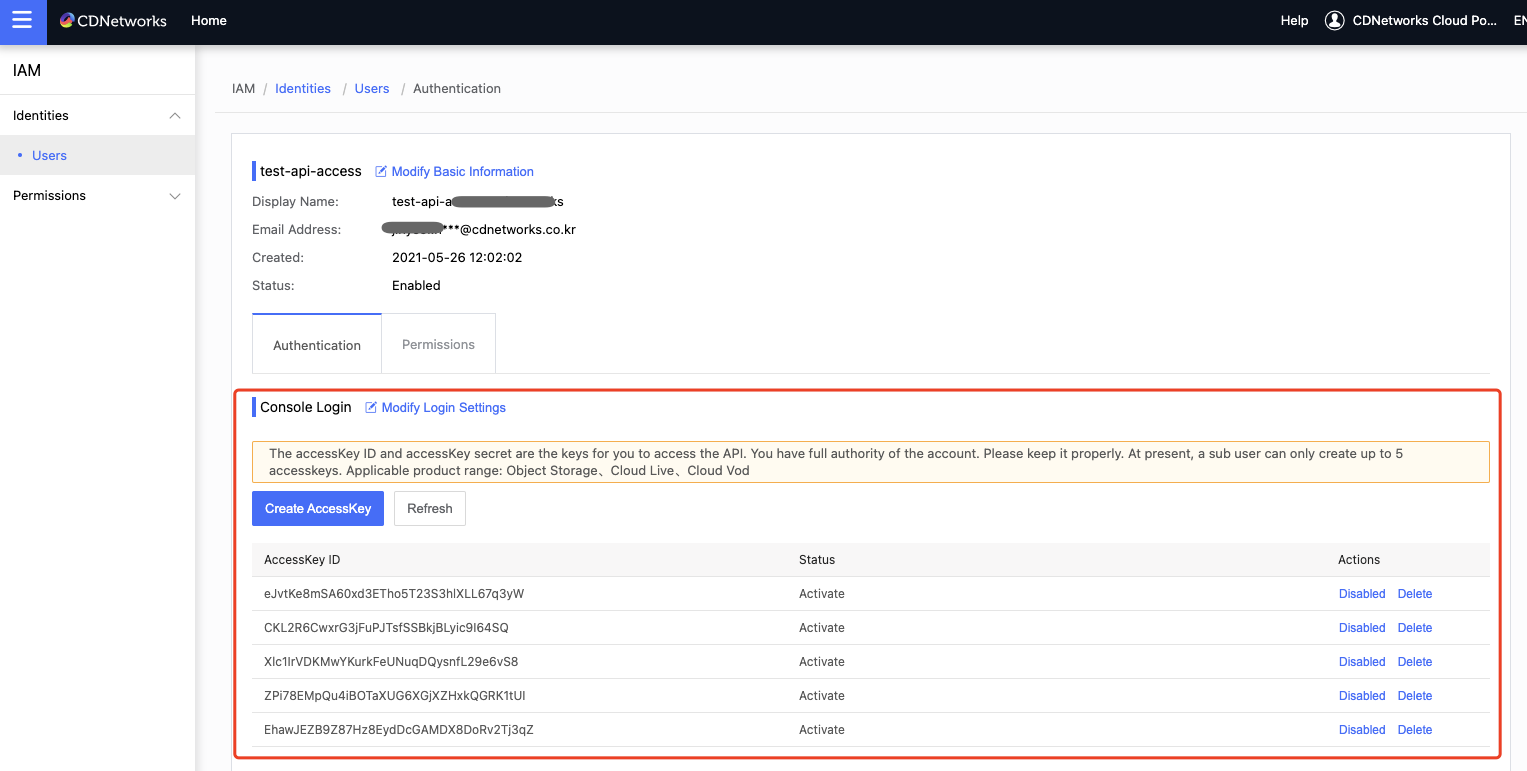Delete the access key starting with CKL2R6Cwxr
This screenshot has height=771, width=1527.
click(x=1415, y=628)
